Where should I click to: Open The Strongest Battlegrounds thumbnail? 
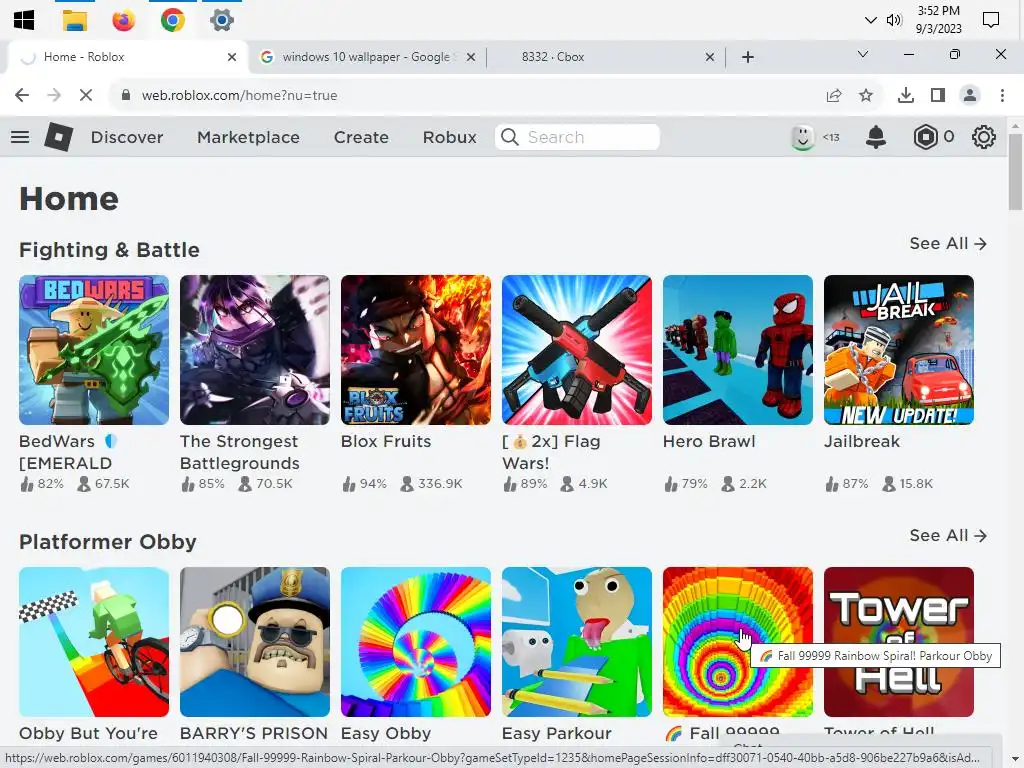click(x=255, y=350)
